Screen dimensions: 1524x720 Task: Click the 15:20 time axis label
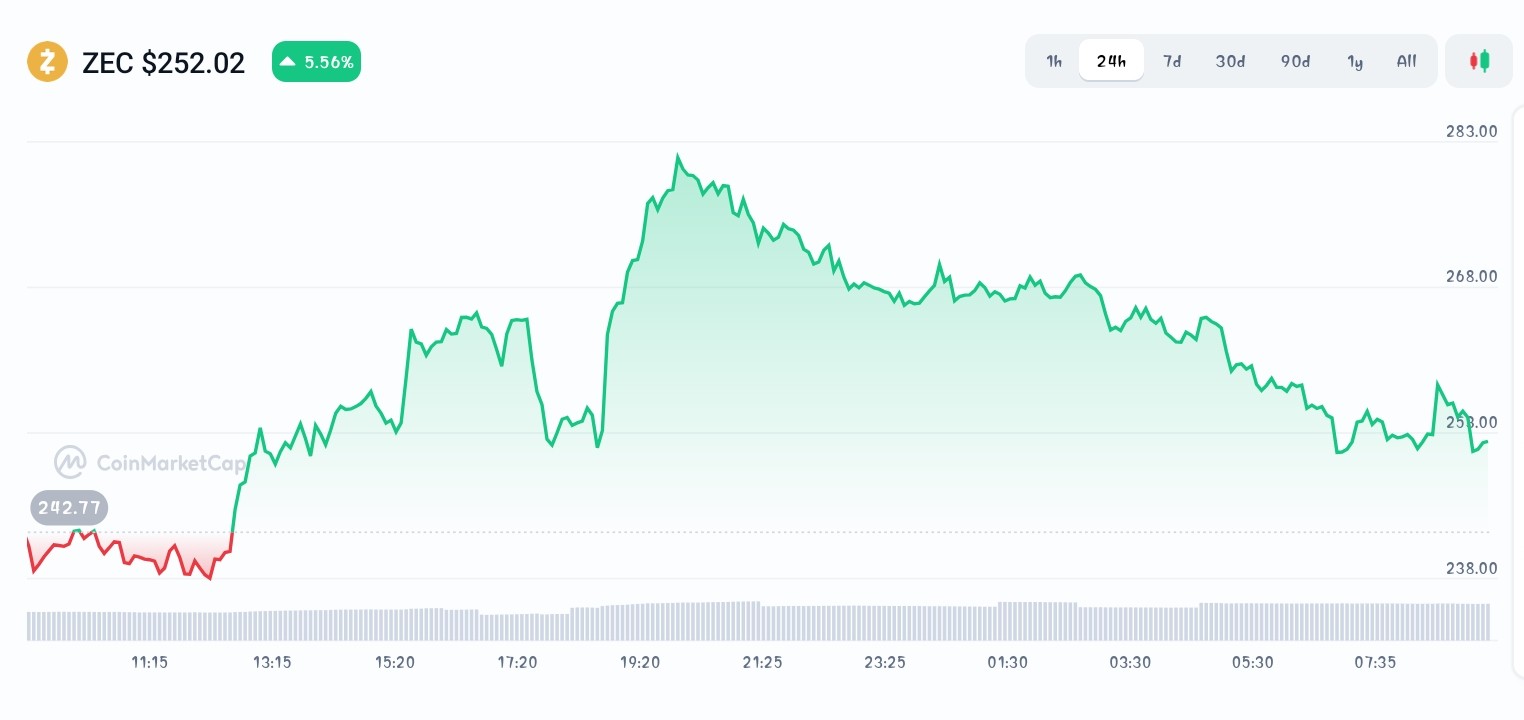point(395,662)
